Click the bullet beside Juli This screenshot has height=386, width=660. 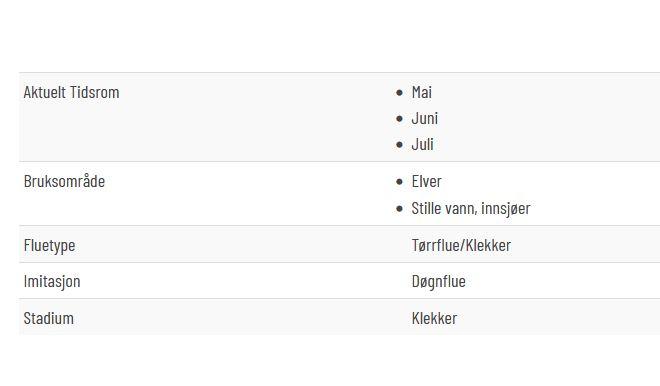pos(399,145)
